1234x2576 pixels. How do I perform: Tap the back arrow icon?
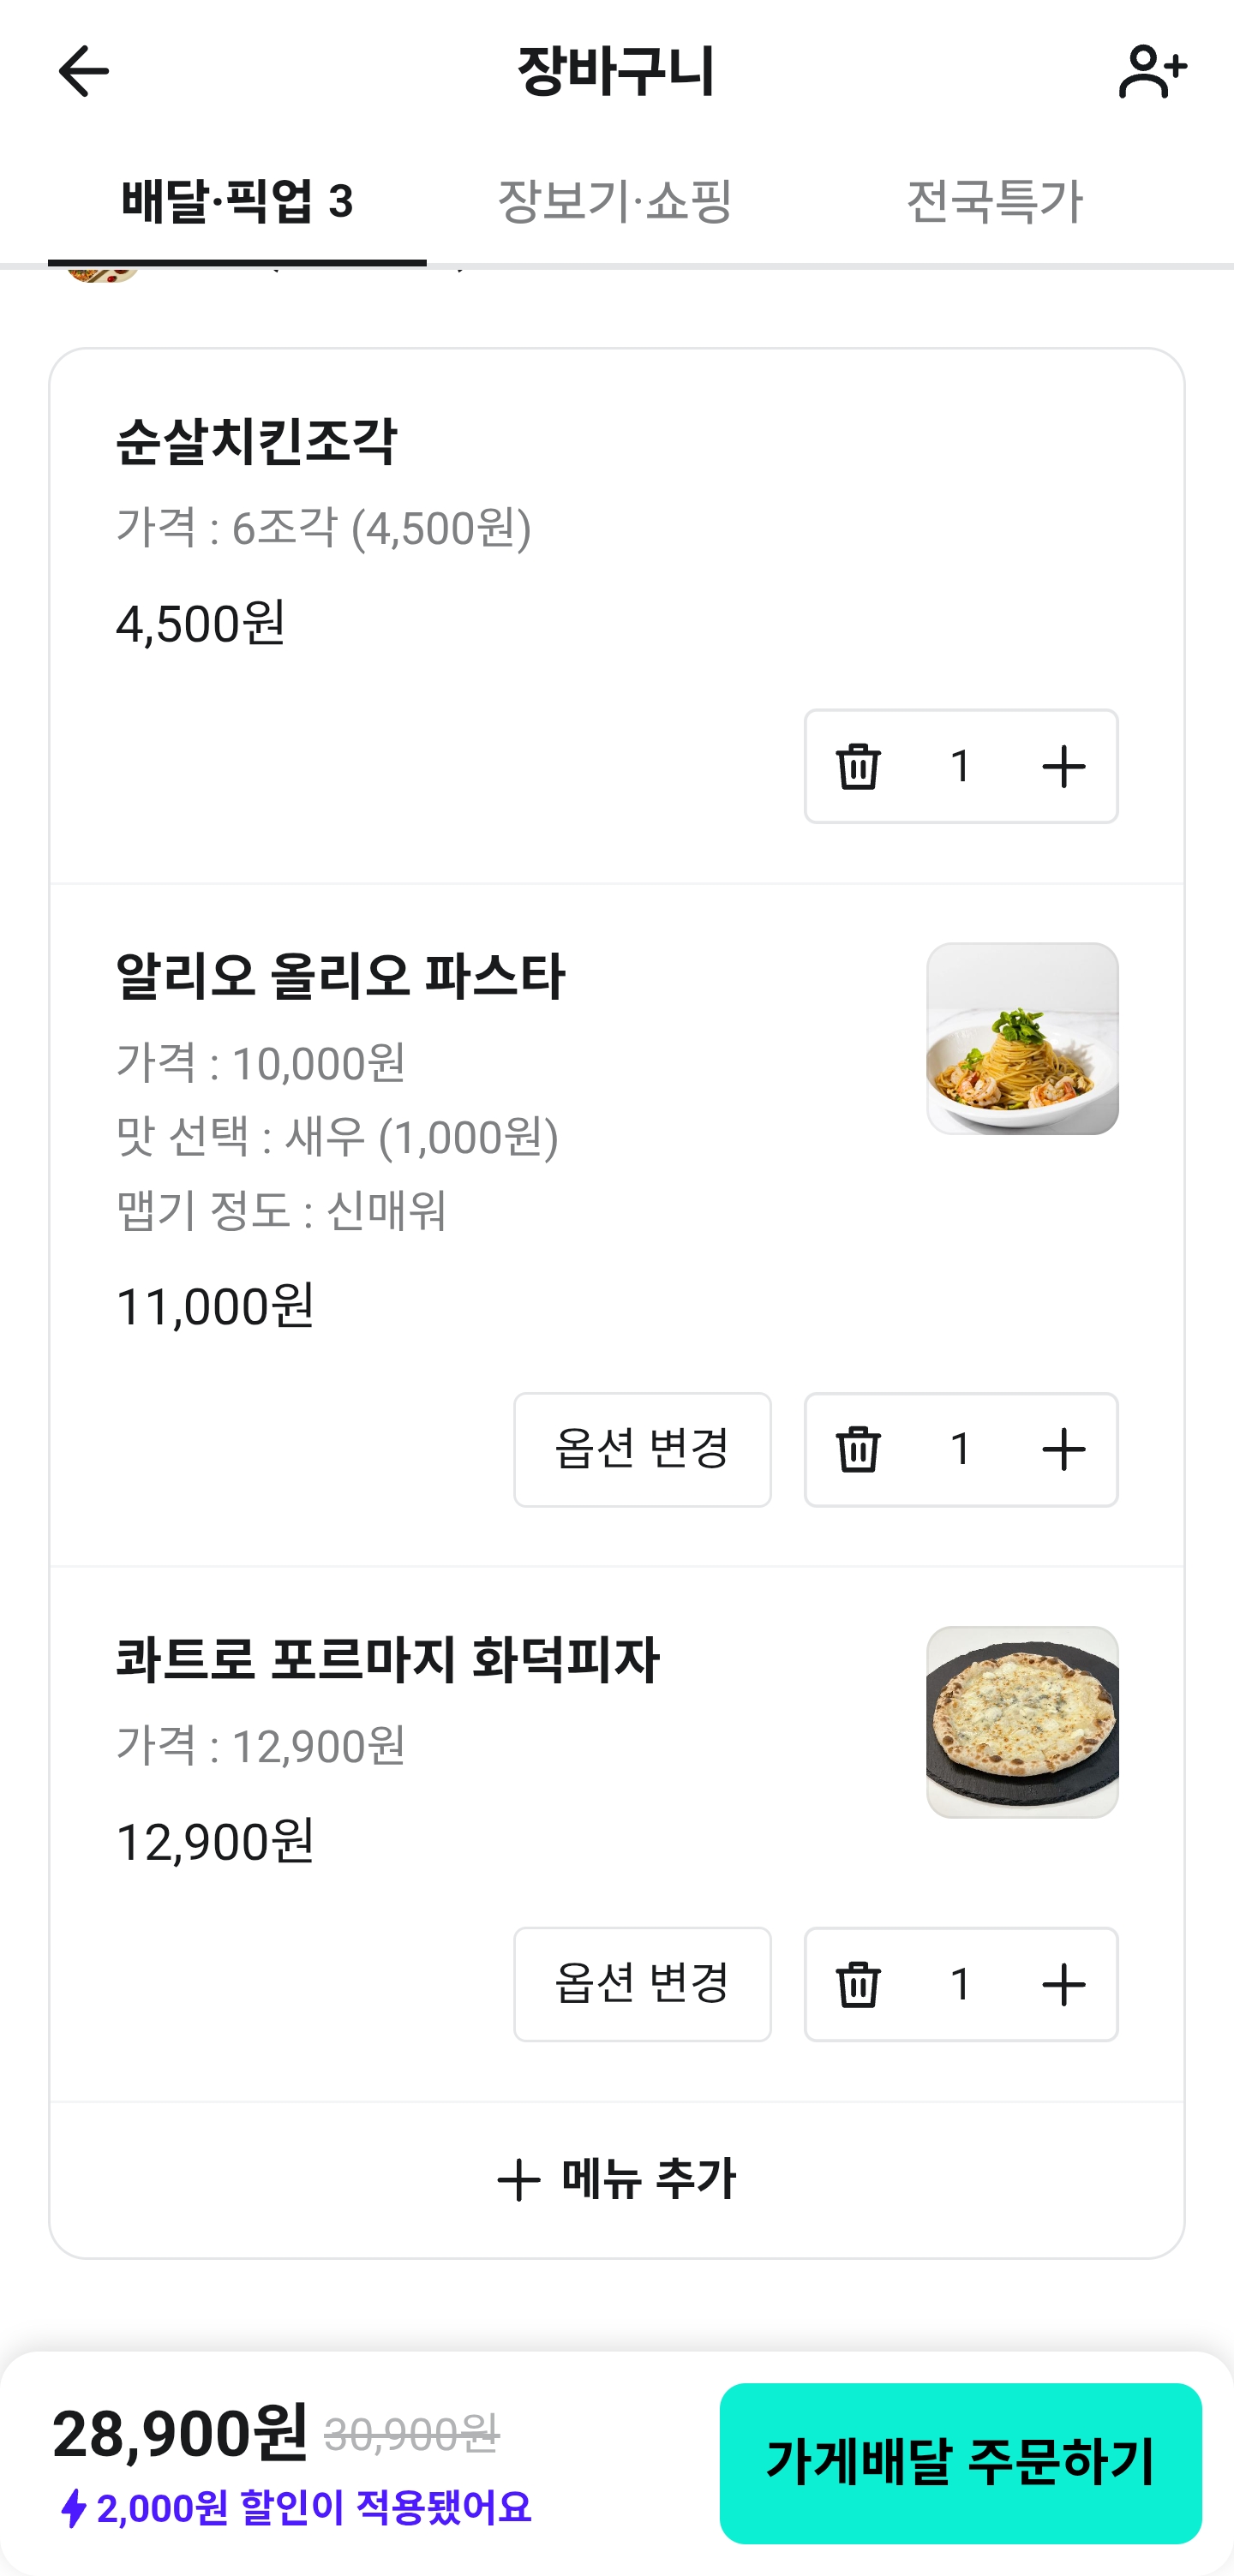83,71
